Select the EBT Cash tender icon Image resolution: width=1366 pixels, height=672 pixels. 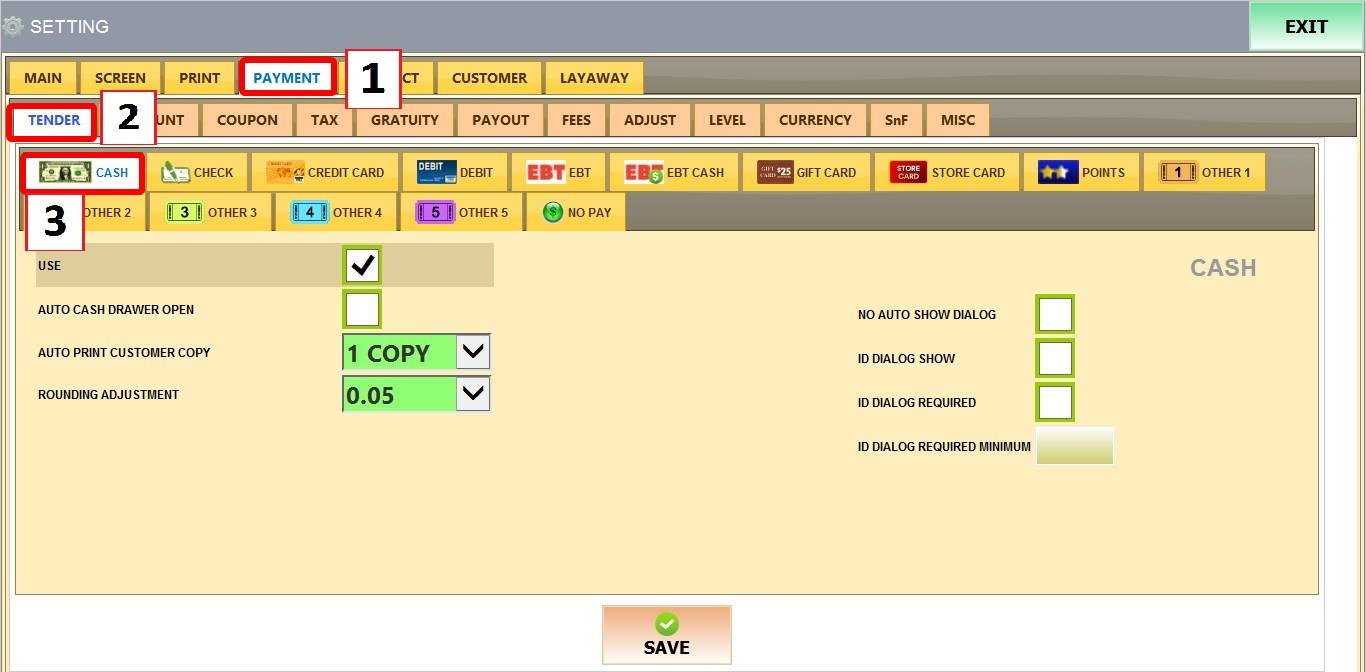644,172
